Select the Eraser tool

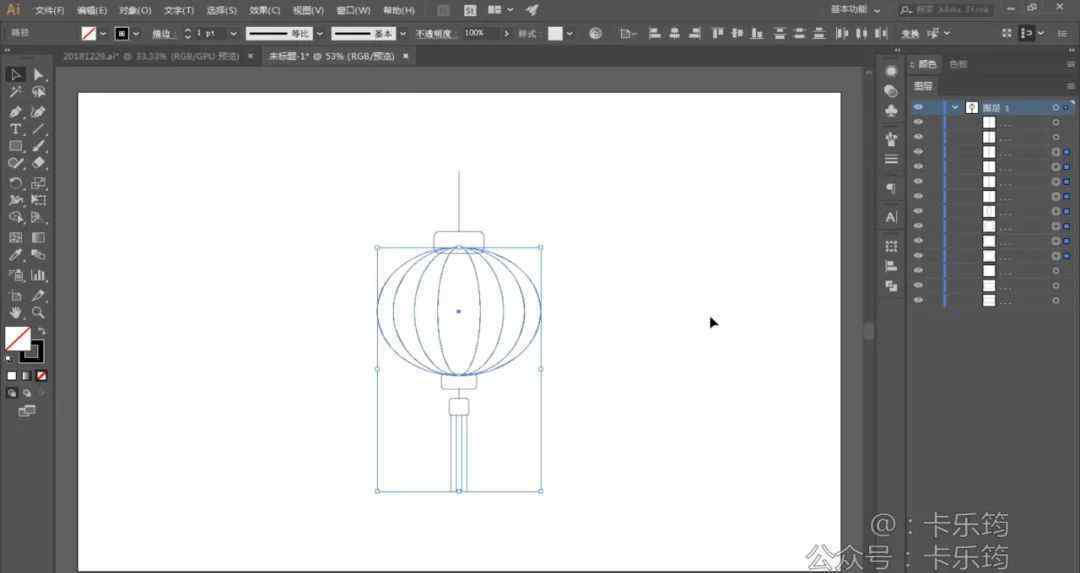coord(39,163)
